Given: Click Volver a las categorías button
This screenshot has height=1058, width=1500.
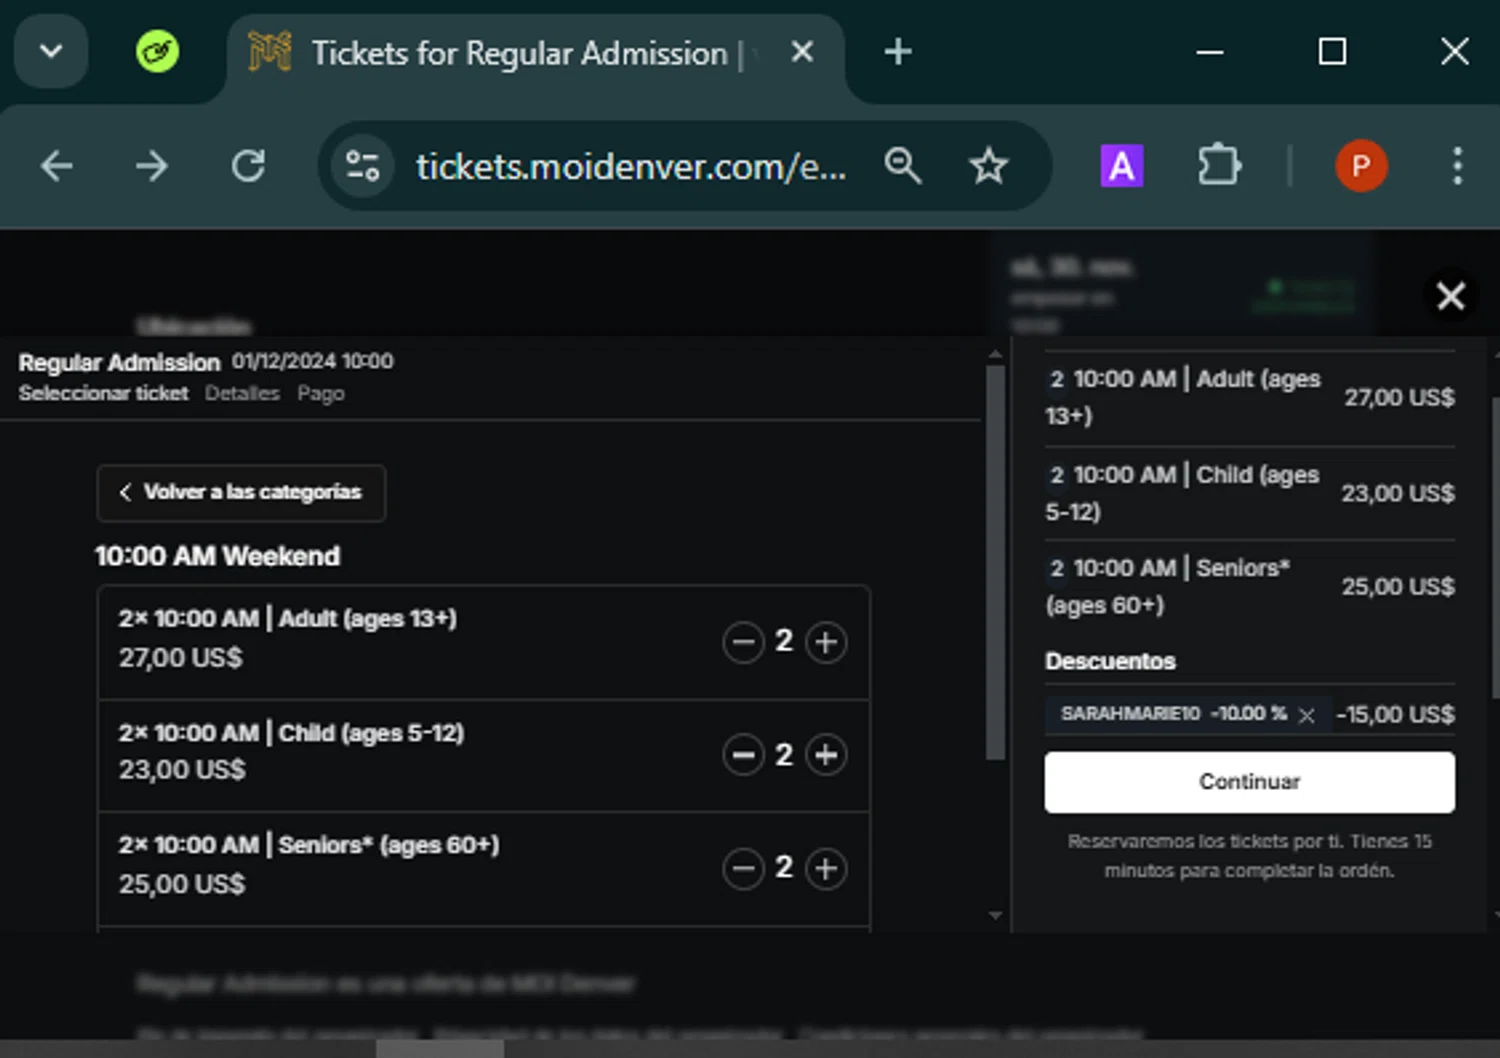Looking at the screenshot, I should [241, 492].
